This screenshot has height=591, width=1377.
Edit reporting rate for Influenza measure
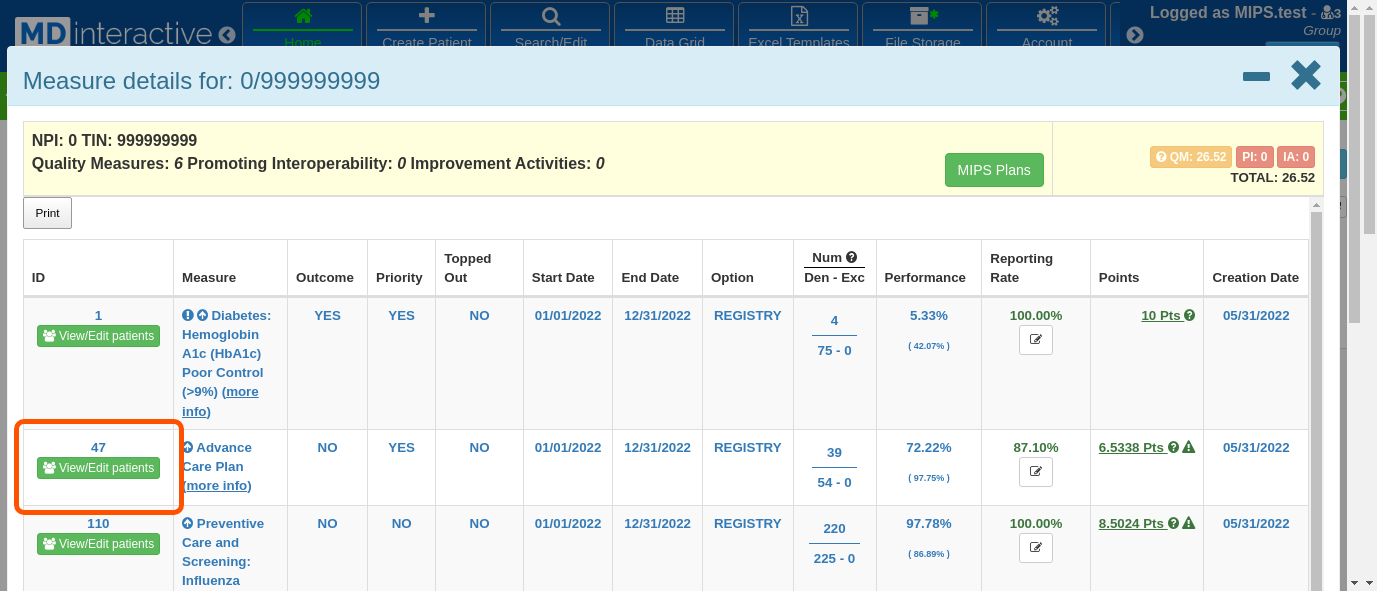[1035, 548]
